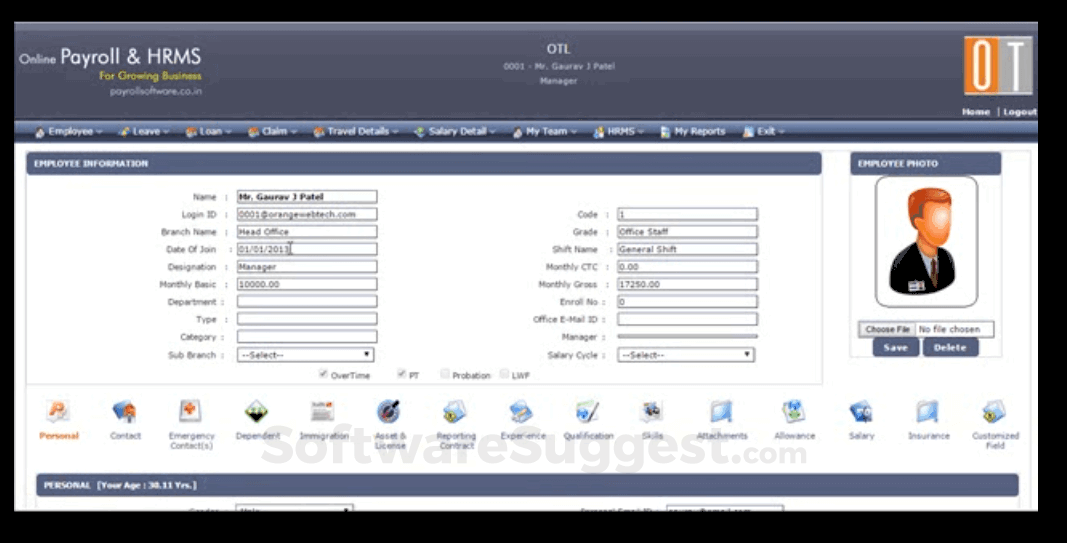Screen dimensions: 1067x543
Task: Open the Reporting Contract icon
Action: point(455,412)
